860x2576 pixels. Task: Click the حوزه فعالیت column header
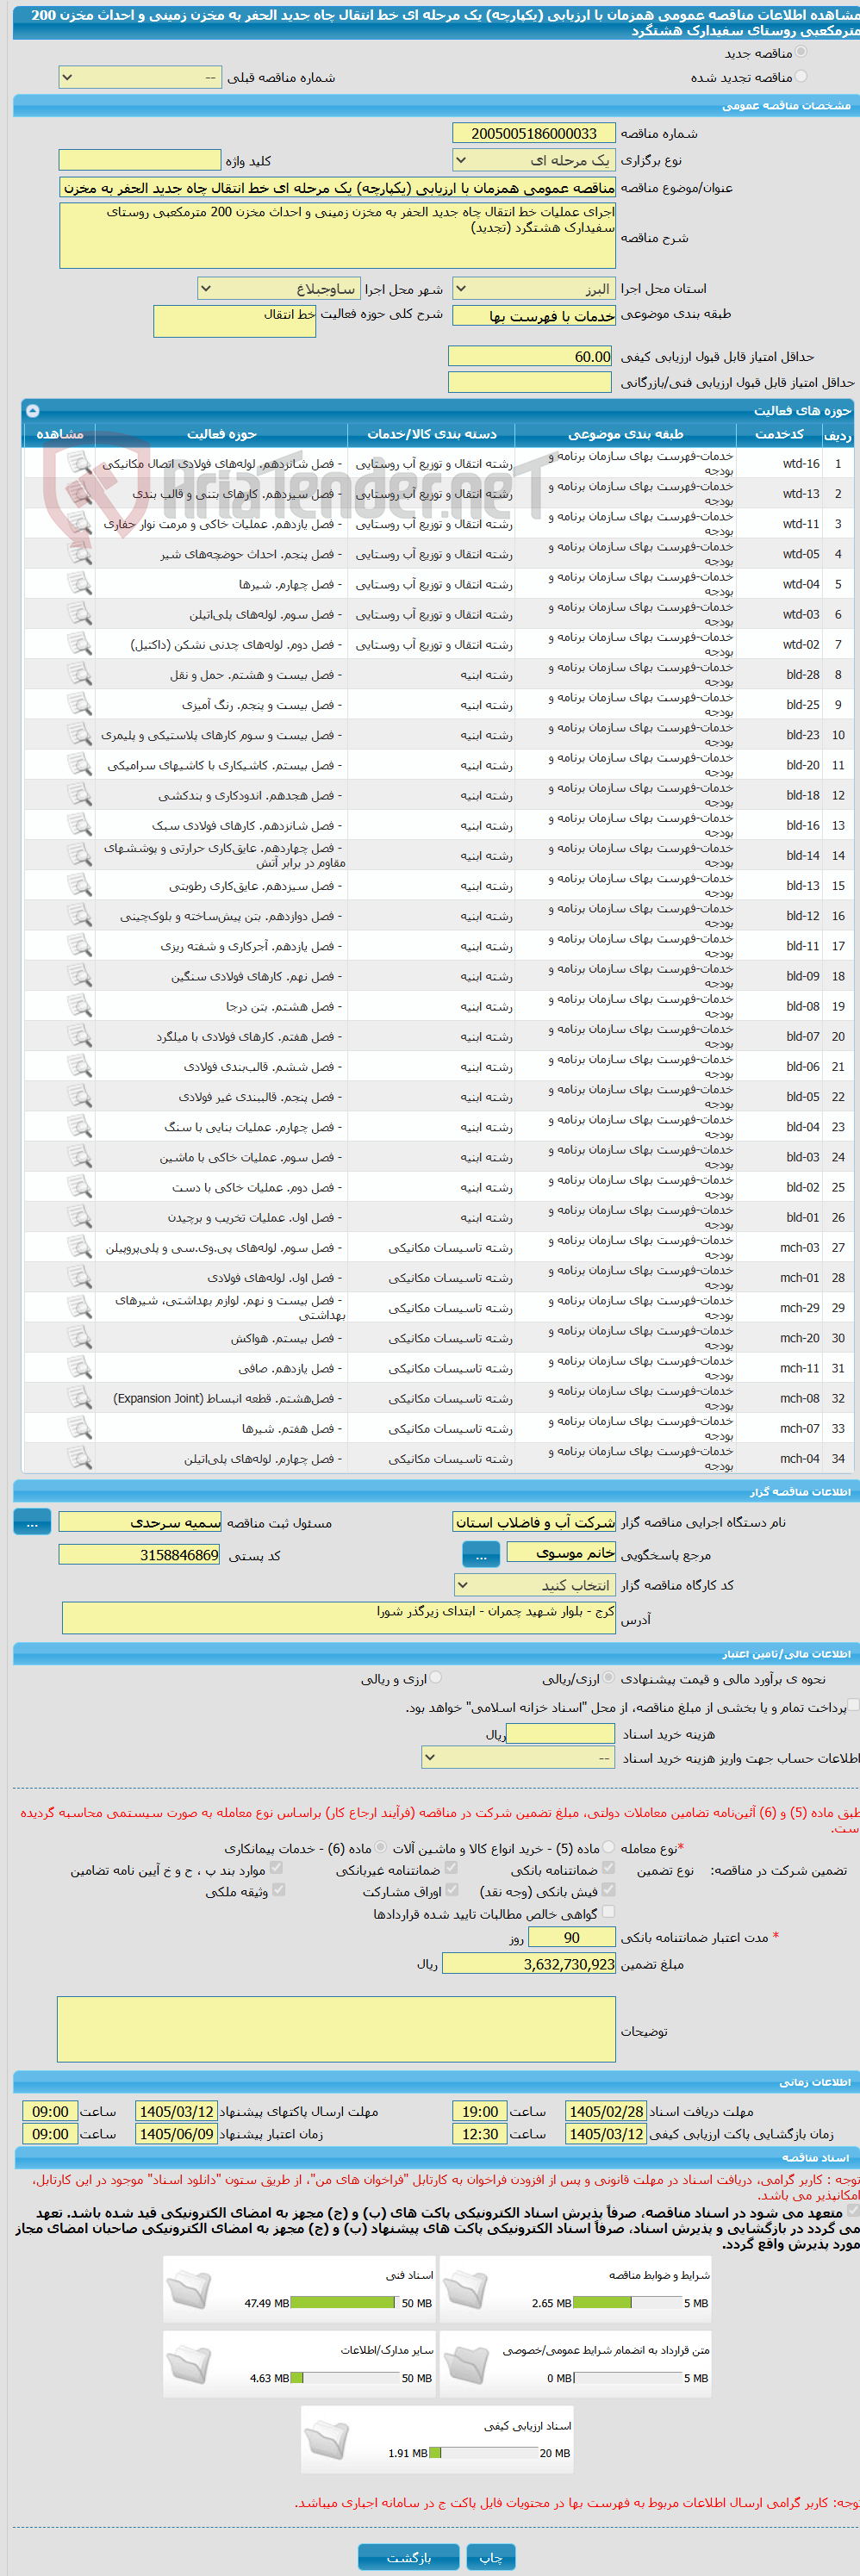[x=222, y=434]
